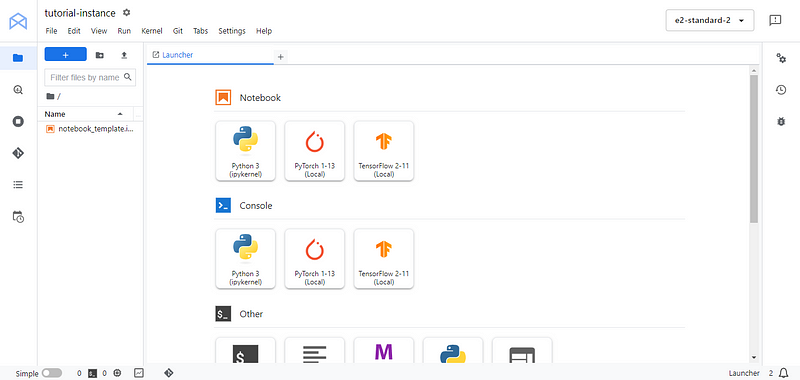The height and width of the screenshot is (380, 800).
Task: Open the show contextual help icon in Other section
Action: pyautogui.click(x=522, y=351)
